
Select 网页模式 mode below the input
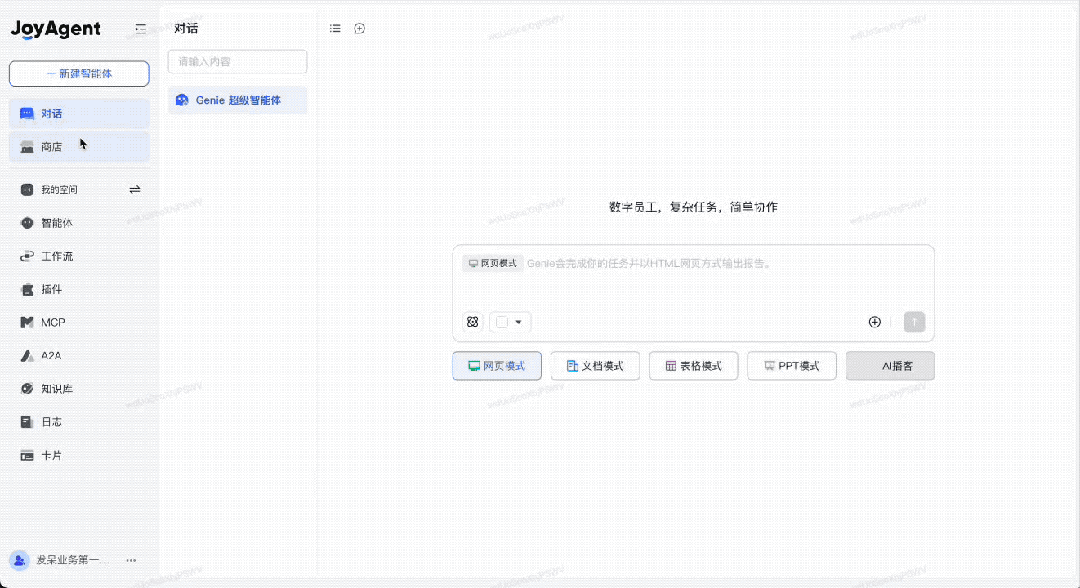[497, 366]
